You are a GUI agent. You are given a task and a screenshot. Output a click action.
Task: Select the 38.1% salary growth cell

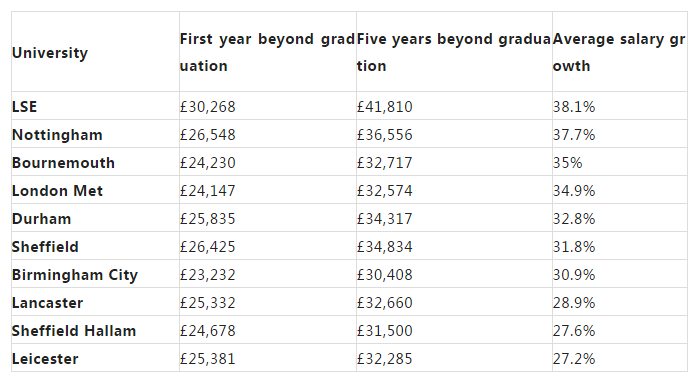pos(574,107)
